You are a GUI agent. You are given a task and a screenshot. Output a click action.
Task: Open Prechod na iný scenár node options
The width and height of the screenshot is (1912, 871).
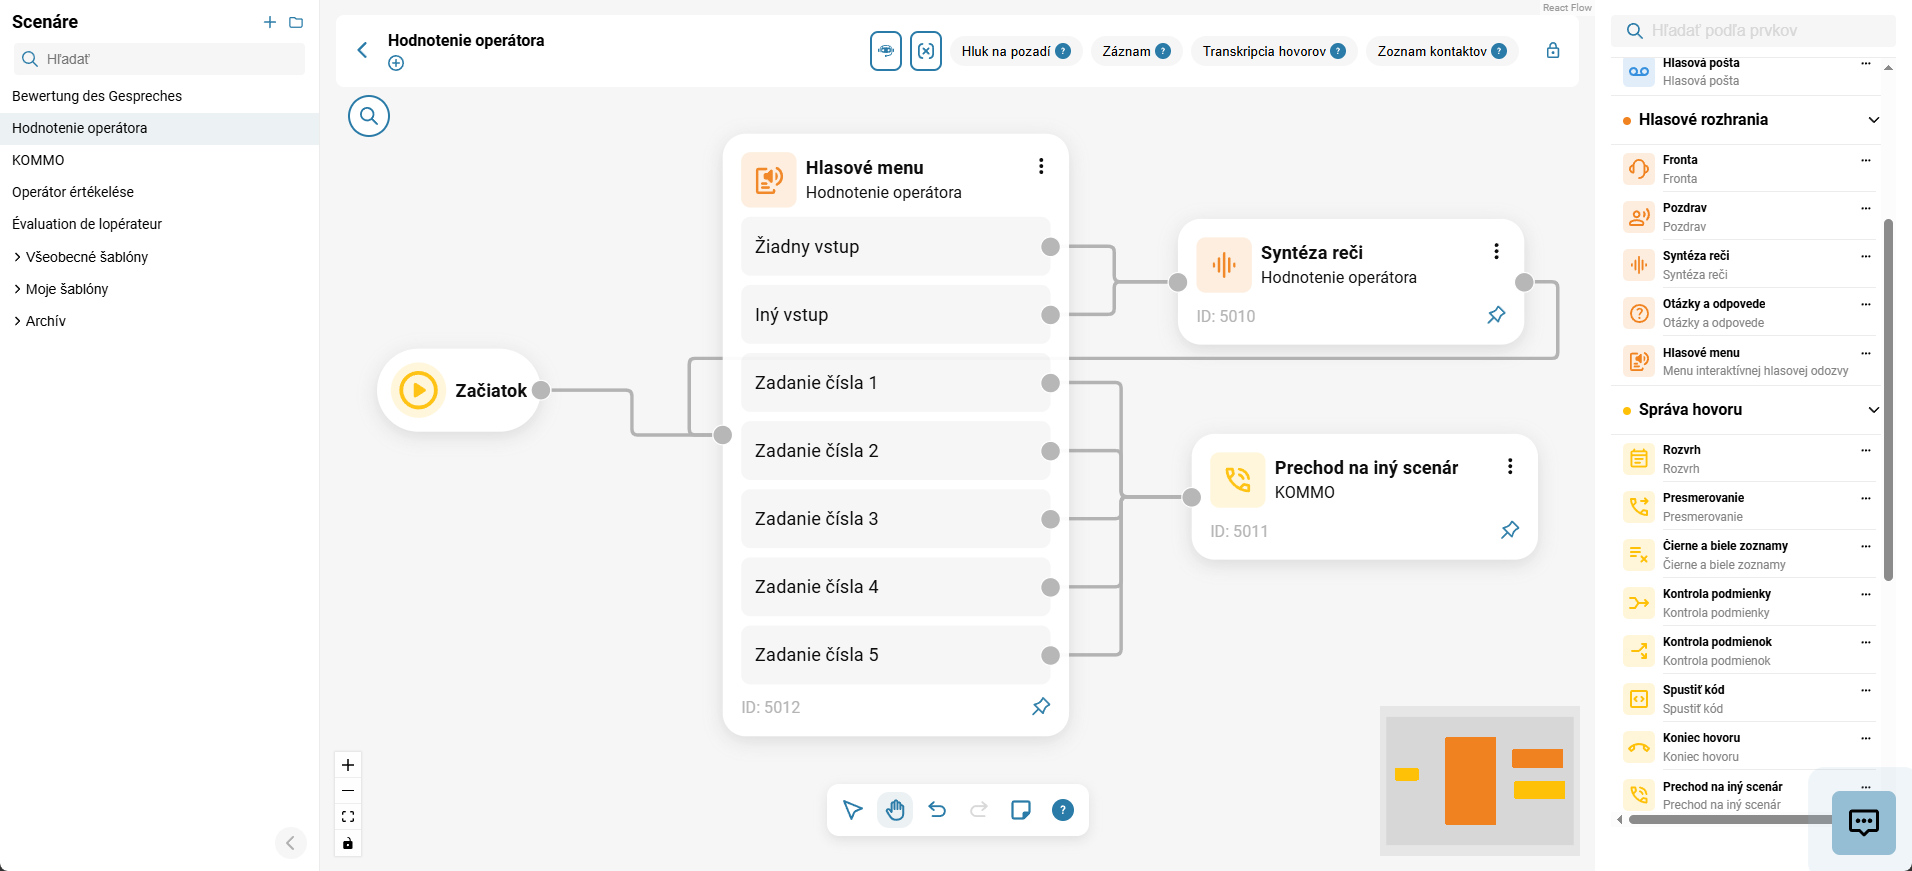coord(1510,466)
